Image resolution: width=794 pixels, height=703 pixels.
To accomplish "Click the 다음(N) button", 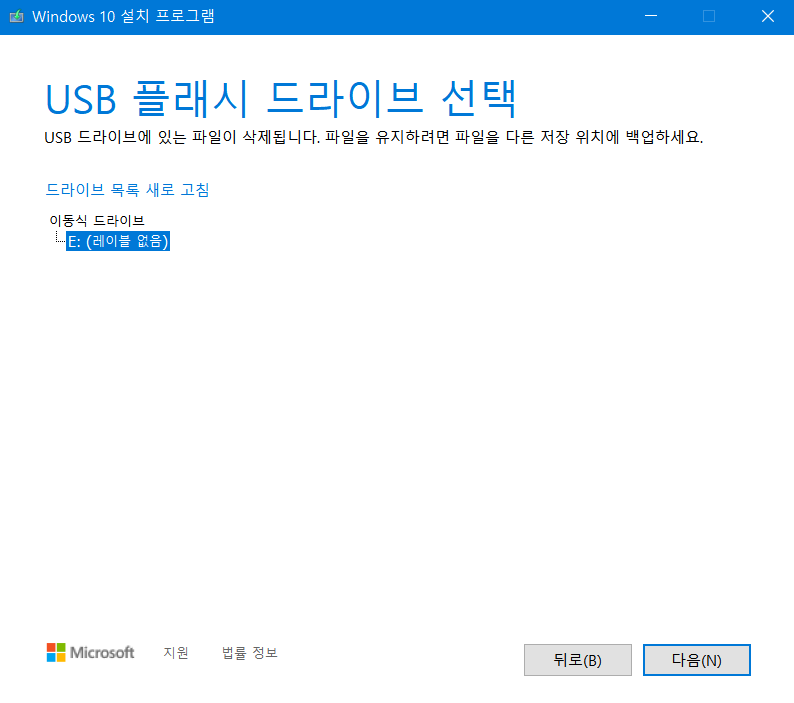I will pyautogui.click(x=696, y=660).
